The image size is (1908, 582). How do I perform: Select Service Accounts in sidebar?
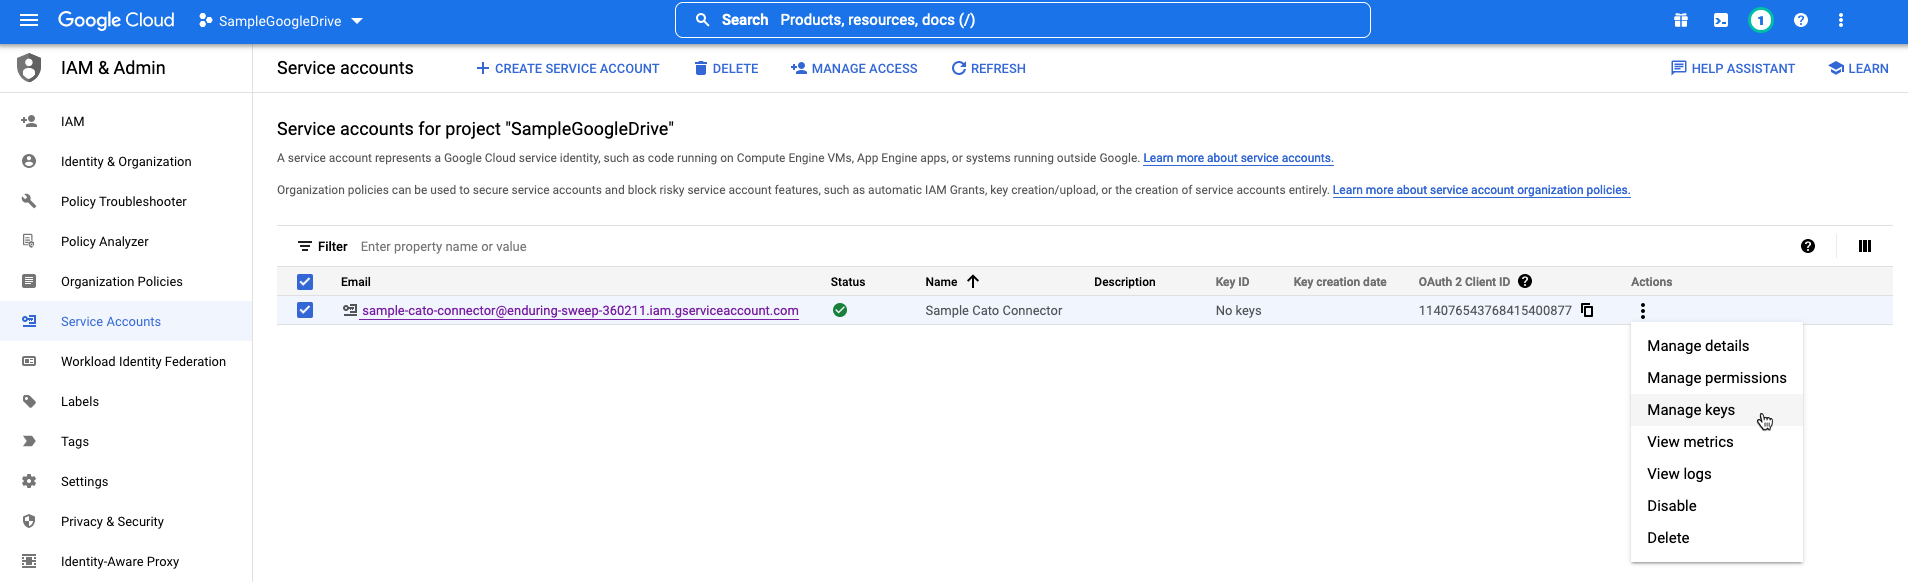point(126,321)
